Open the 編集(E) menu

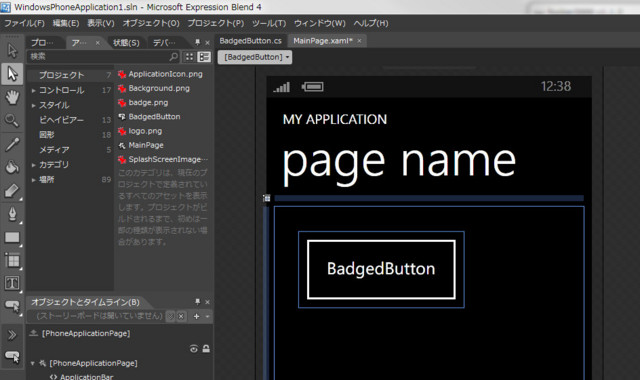(x=66, y=23)
